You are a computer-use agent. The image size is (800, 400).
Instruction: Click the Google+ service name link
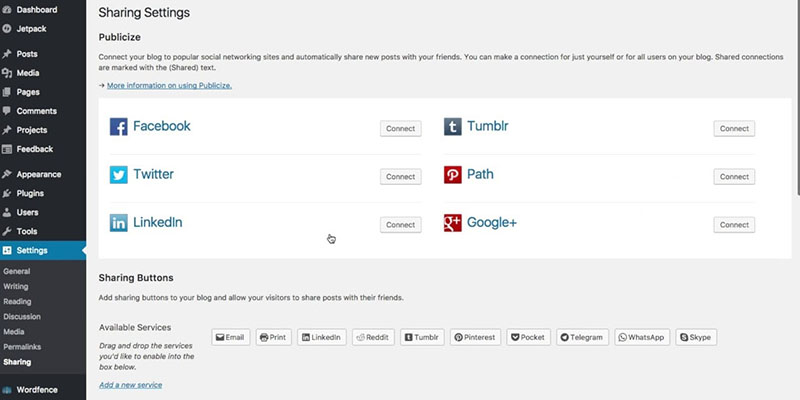492,222
